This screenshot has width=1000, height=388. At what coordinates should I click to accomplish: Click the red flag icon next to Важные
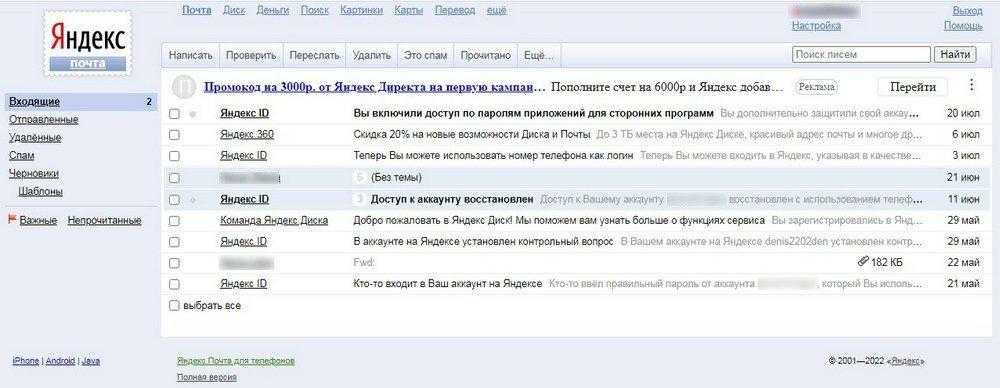tap(11, 220)
